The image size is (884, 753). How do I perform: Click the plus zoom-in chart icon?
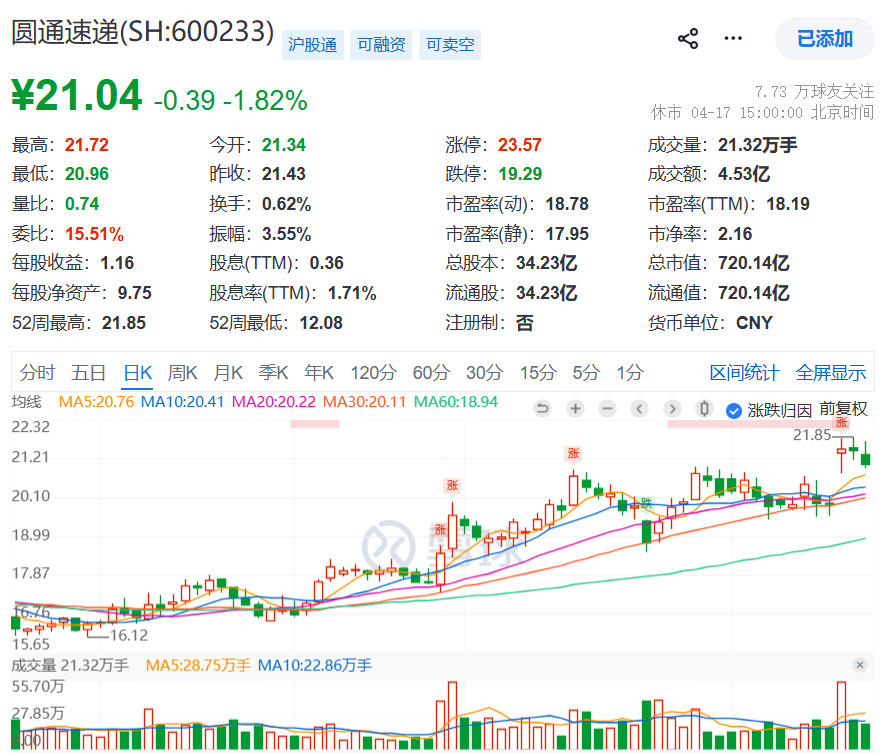[x=576, y=409]
